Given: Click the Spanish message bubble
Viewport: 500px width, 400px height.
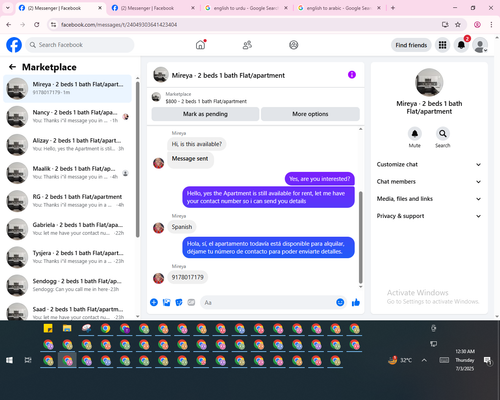Looking at the screenshot, I should point(182,227).
